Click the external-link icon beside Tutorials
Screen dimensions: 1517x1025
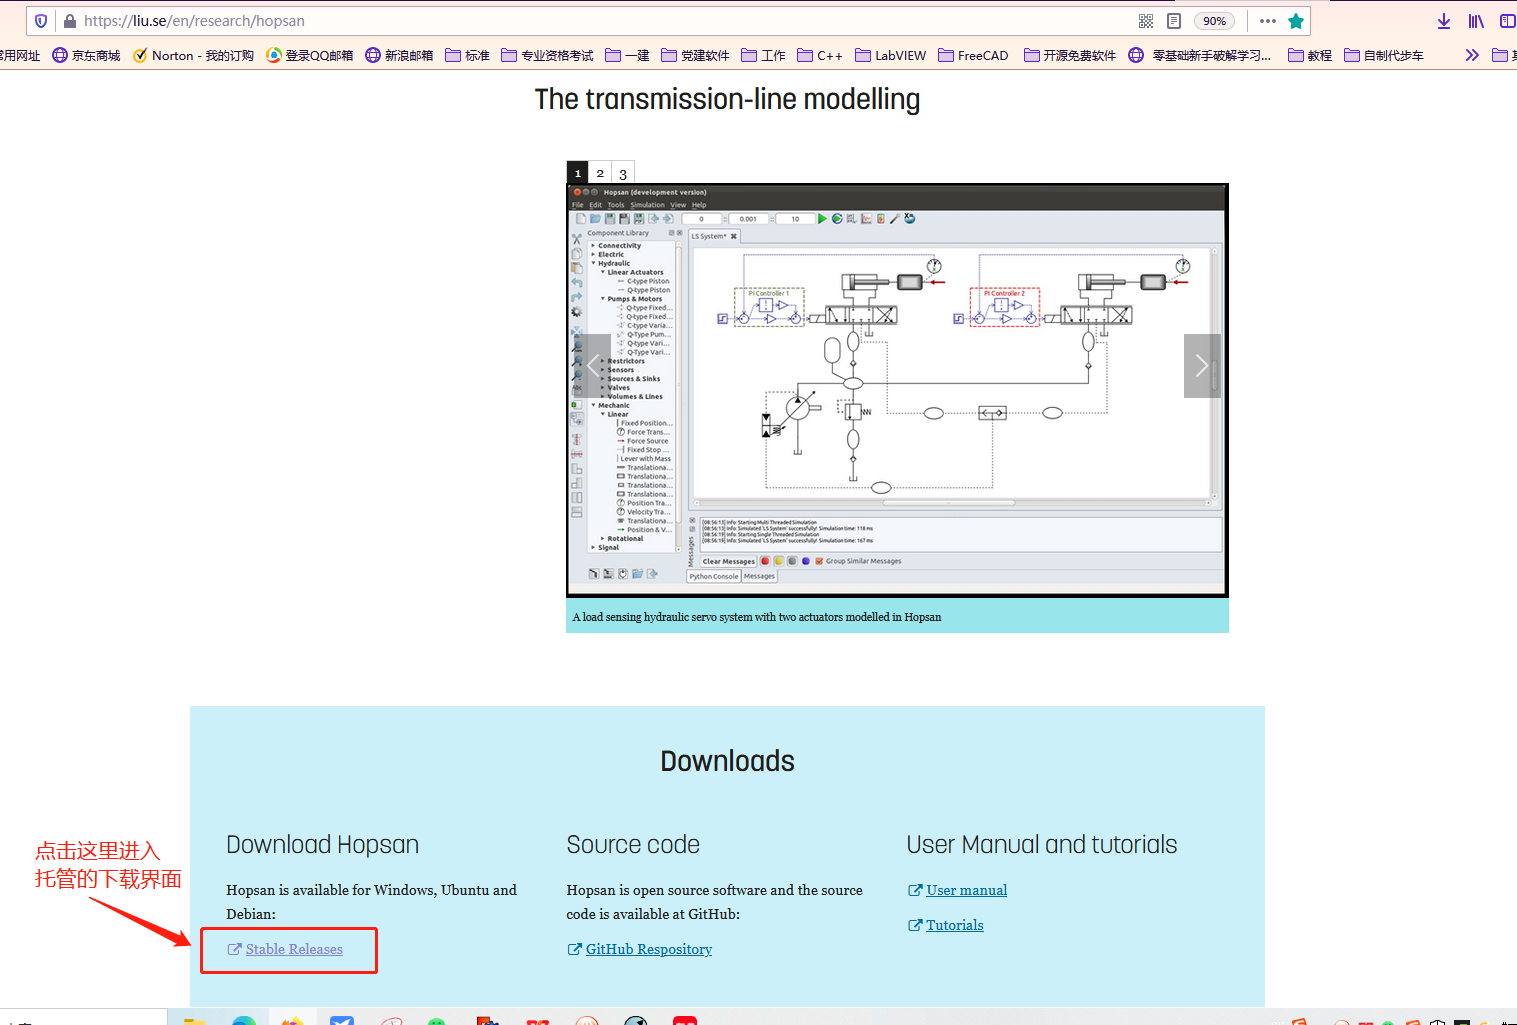pos(915,925)
